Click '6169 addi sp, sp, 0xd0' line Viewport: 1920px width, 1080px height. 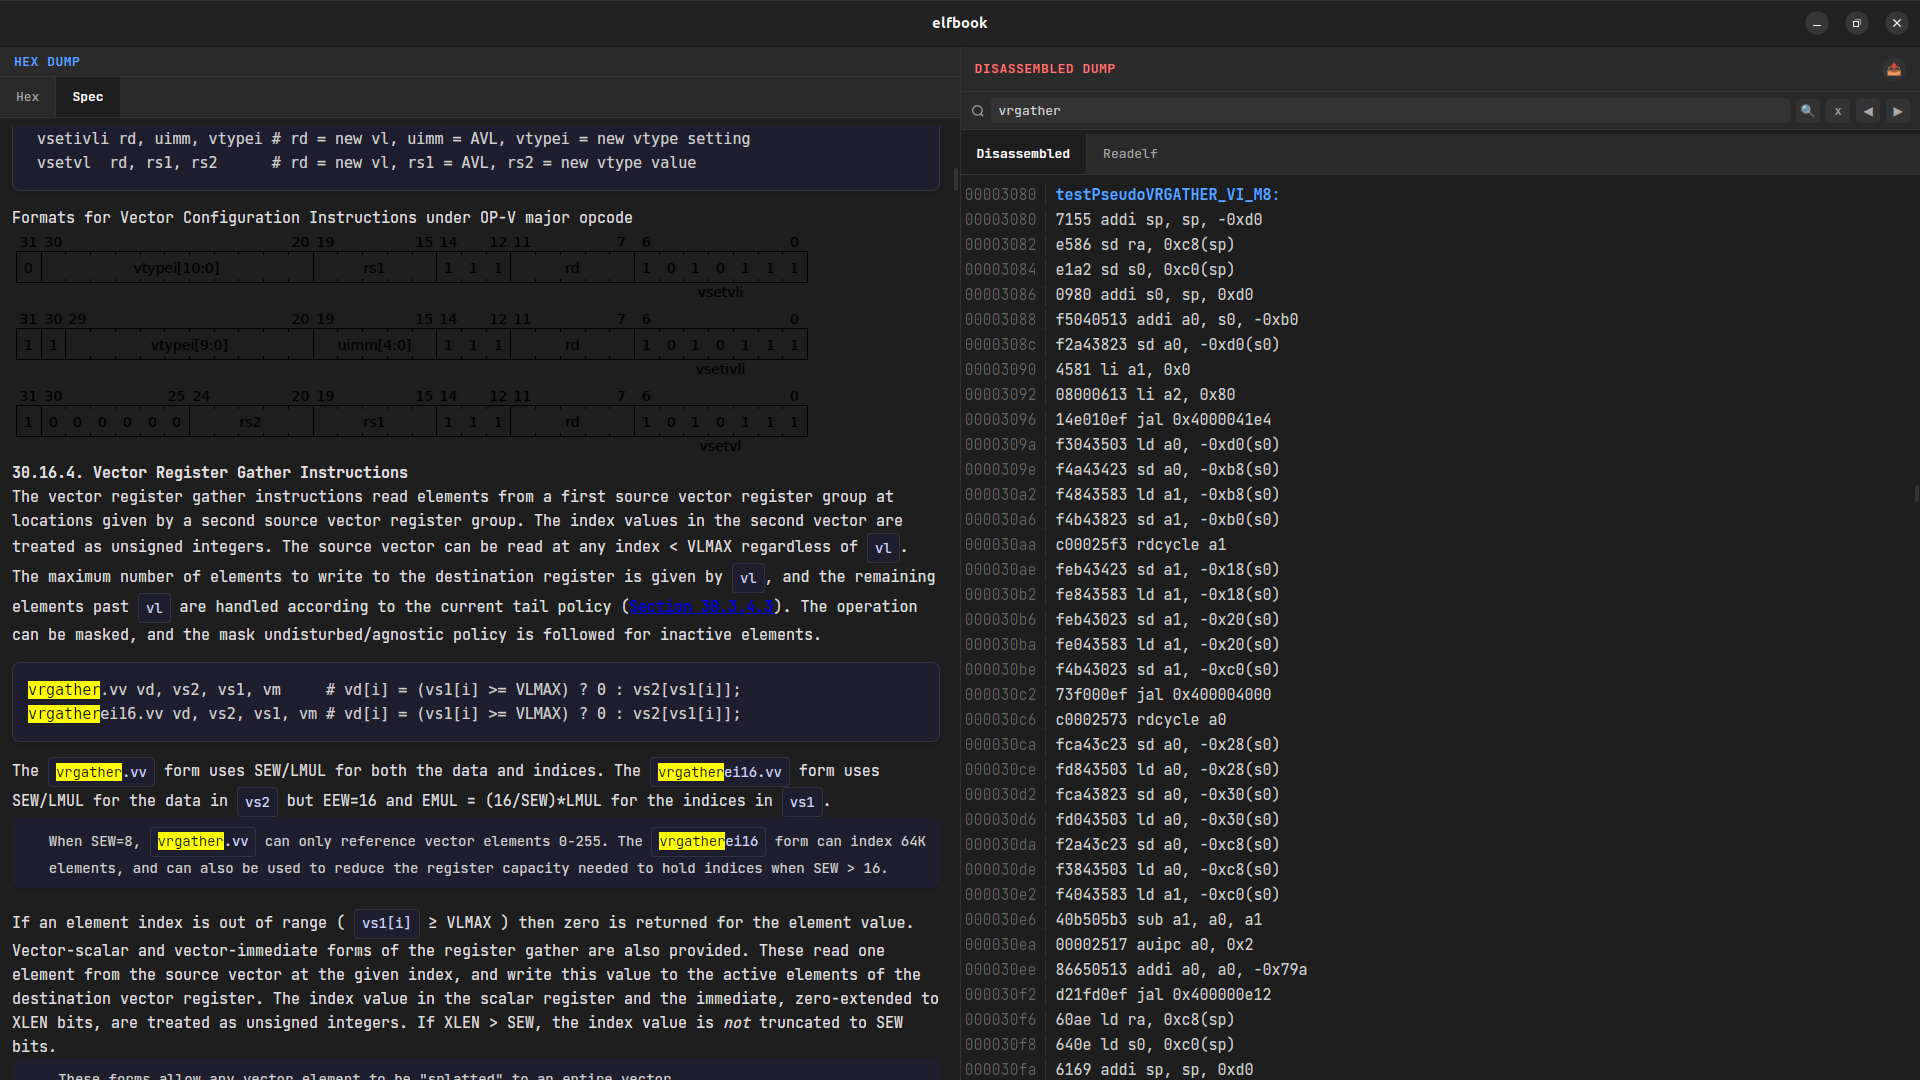pyautogui.click(x=1154, y=1070)
